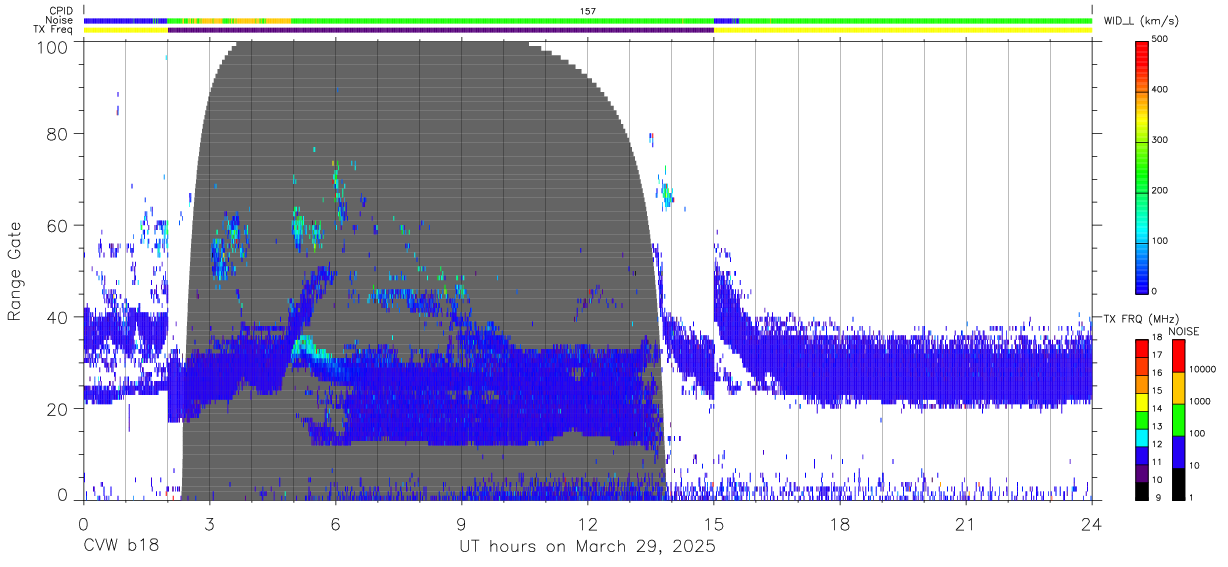Click the 80 tick on Range Gate axis
1228x567 pixels.
click(59, 134)
